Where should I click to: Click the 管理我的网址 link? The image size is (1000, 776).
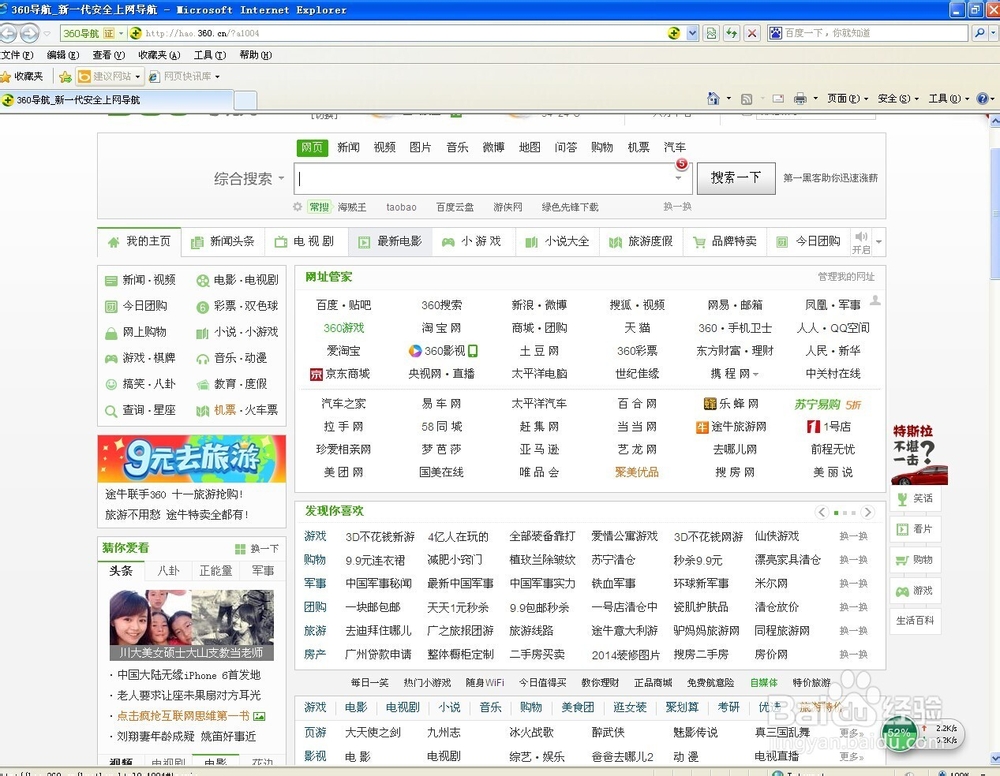coord(846,277)
